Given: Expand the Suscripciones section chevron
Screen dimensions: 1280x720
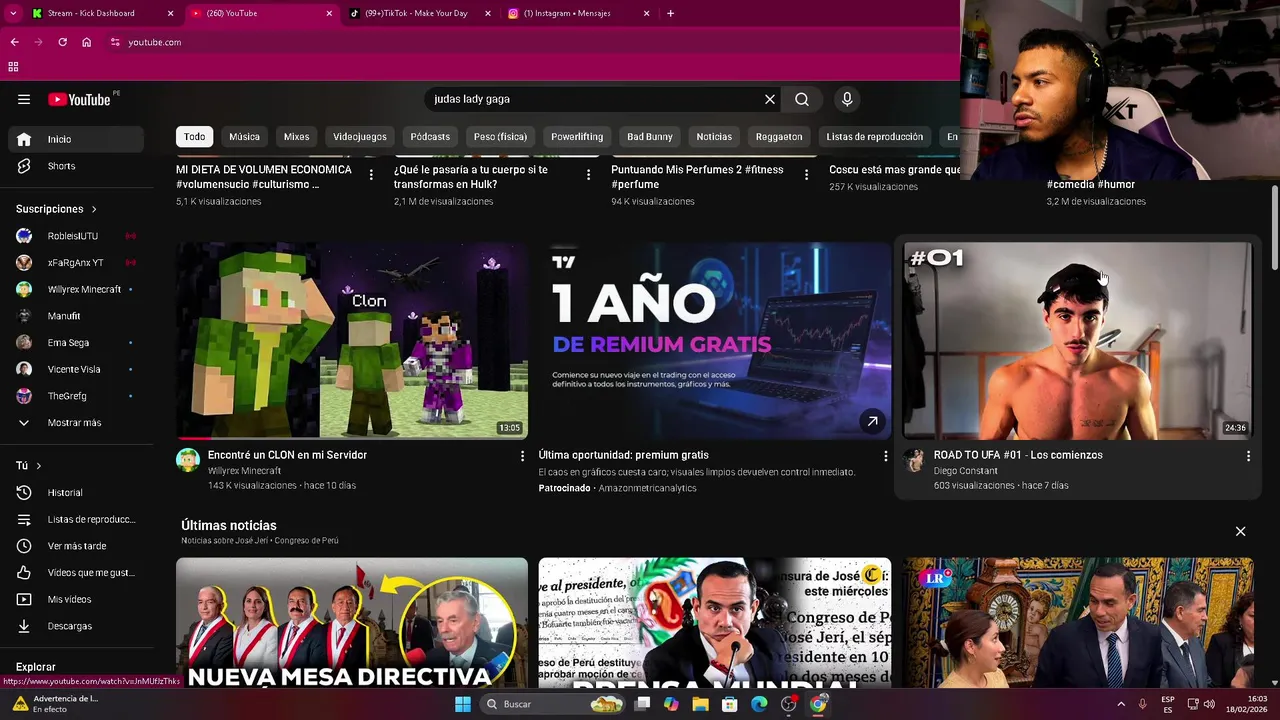Looking at the screenshot, I should coord(94,209).
